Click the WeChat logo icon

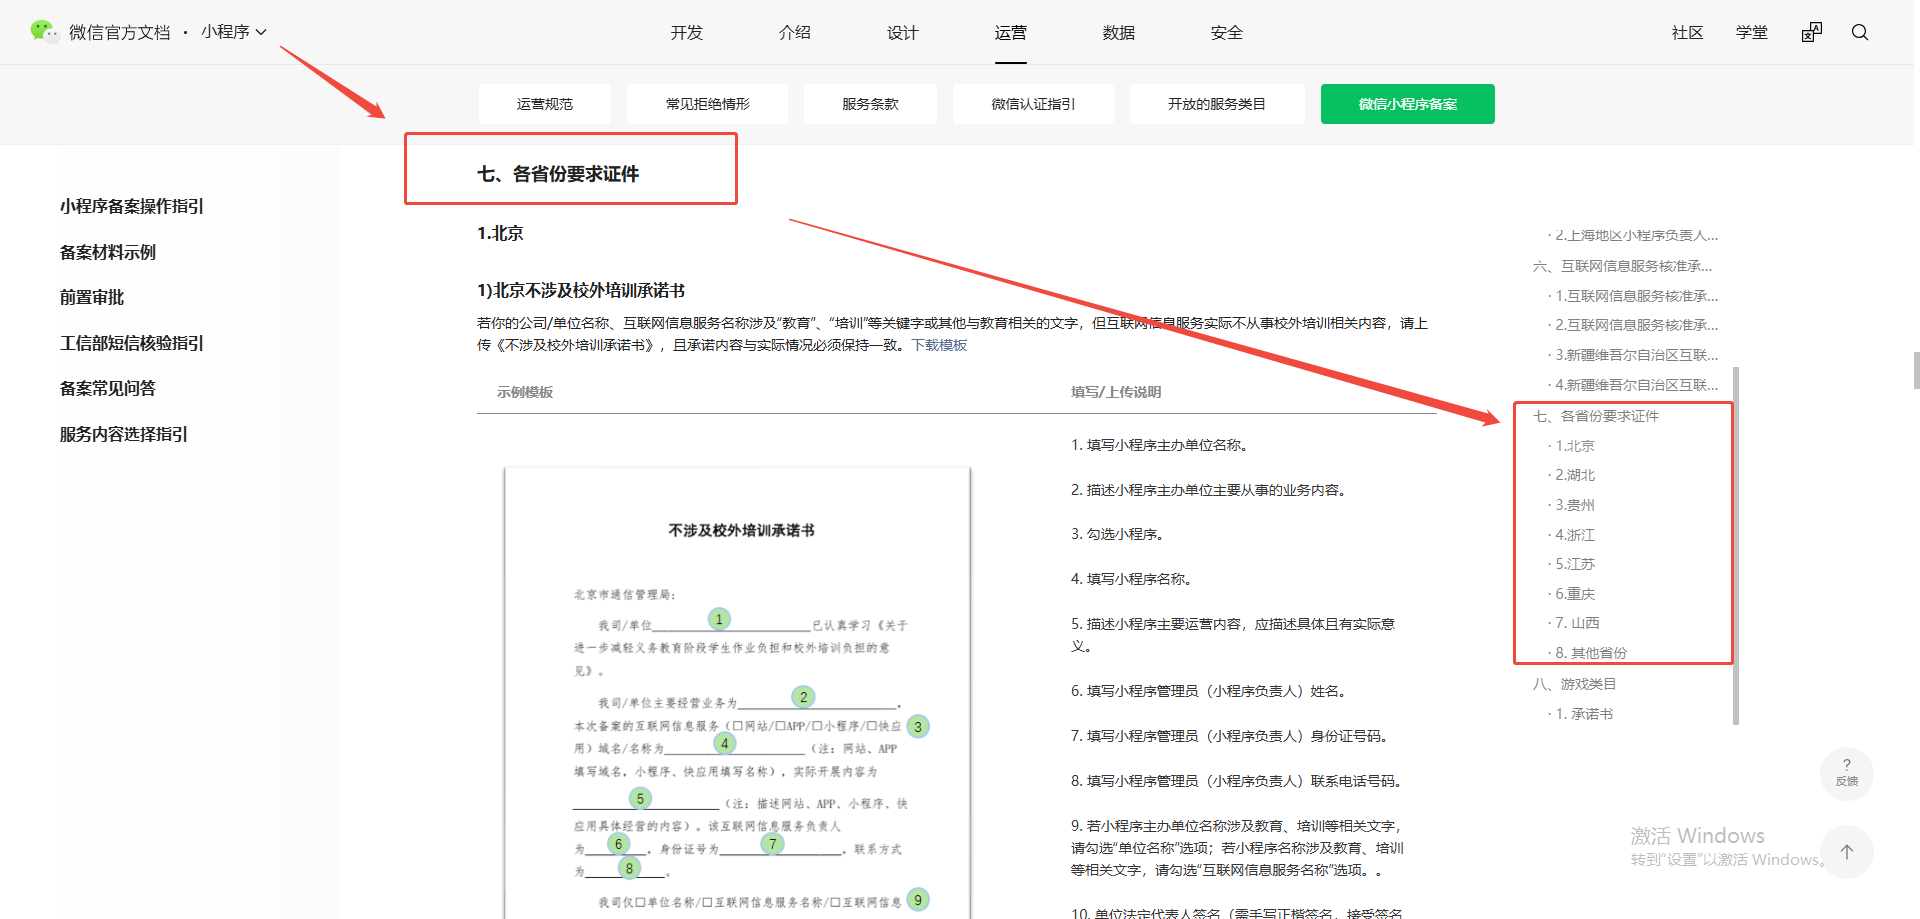[43, 31]
